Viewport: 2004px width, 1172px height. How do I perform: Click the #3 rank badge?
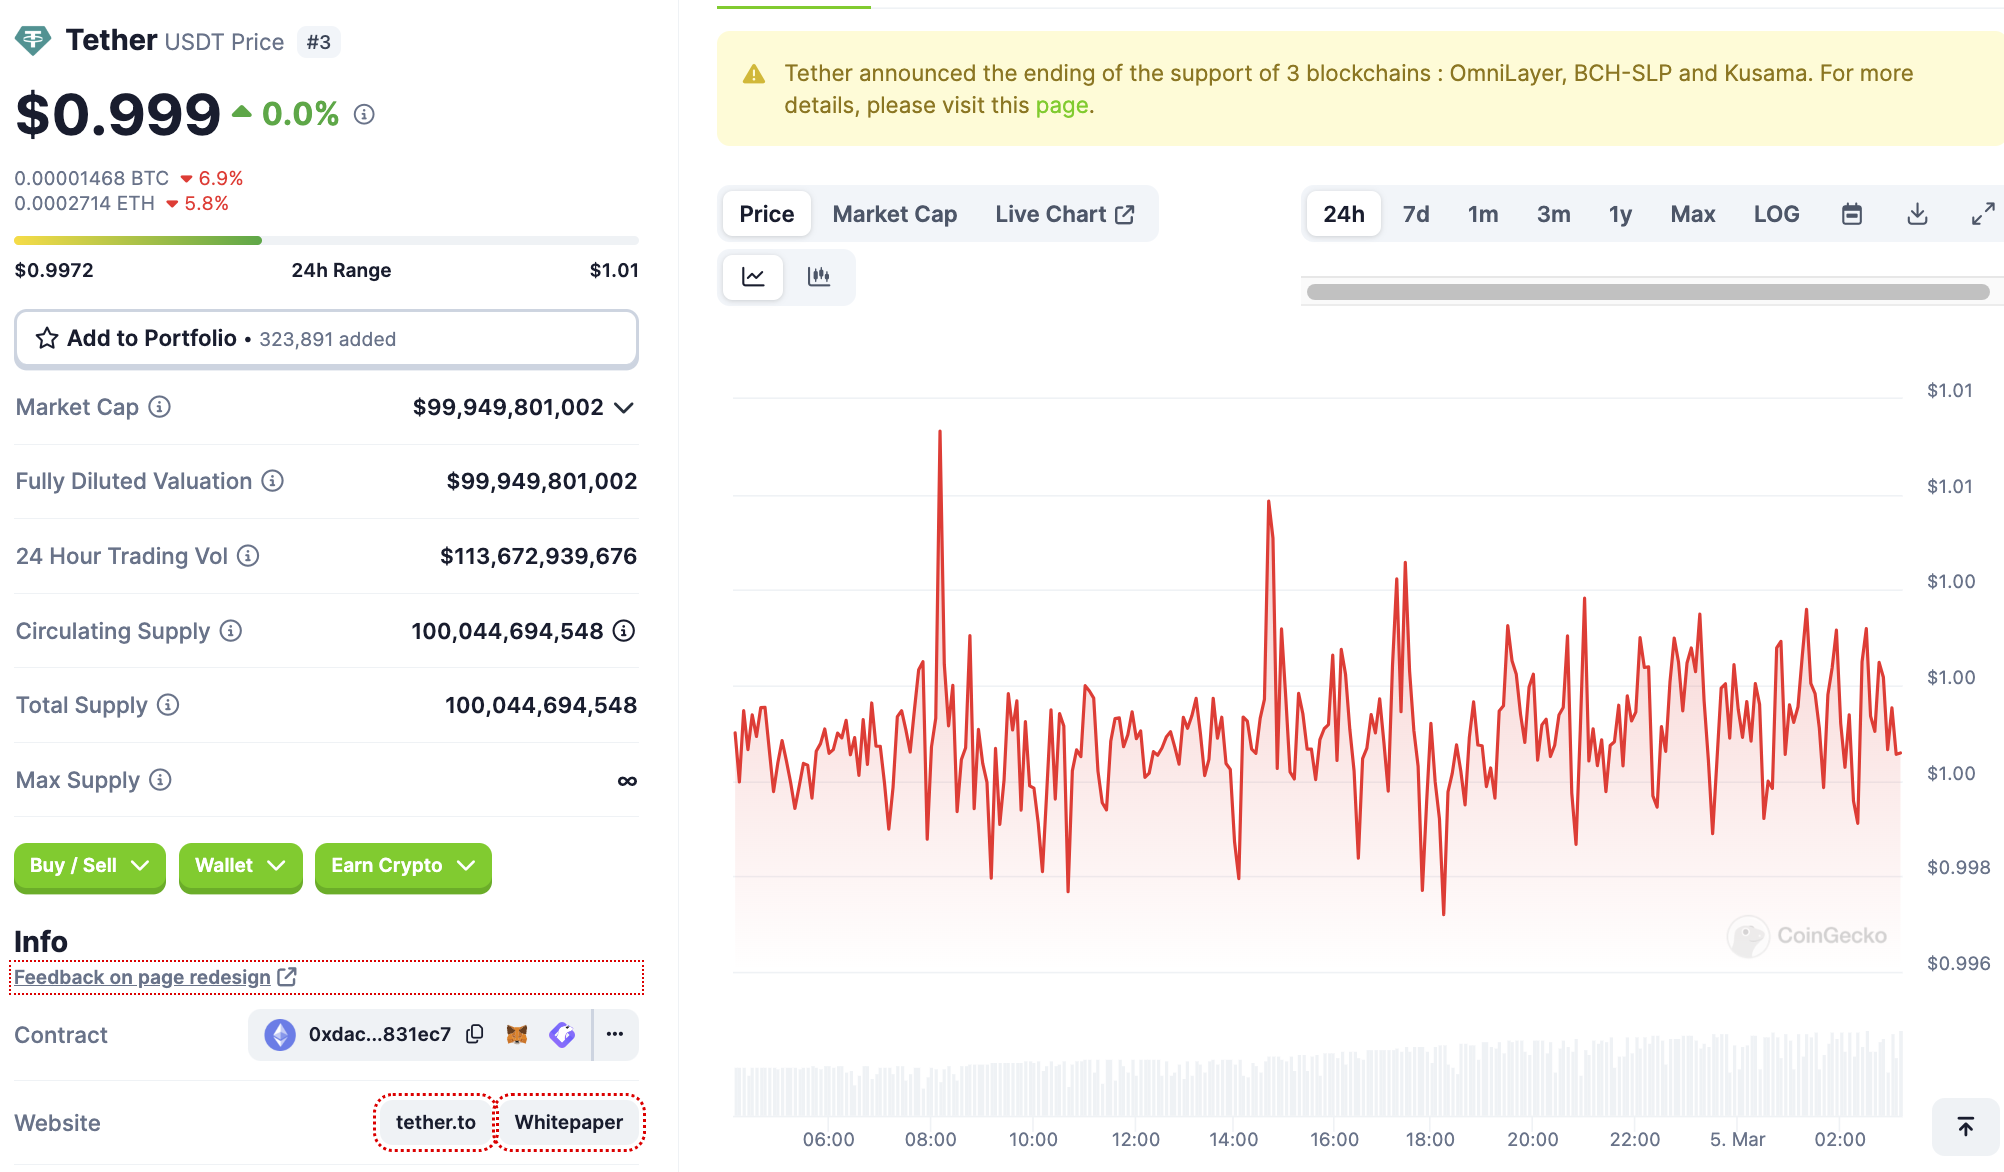click(319, 42)
